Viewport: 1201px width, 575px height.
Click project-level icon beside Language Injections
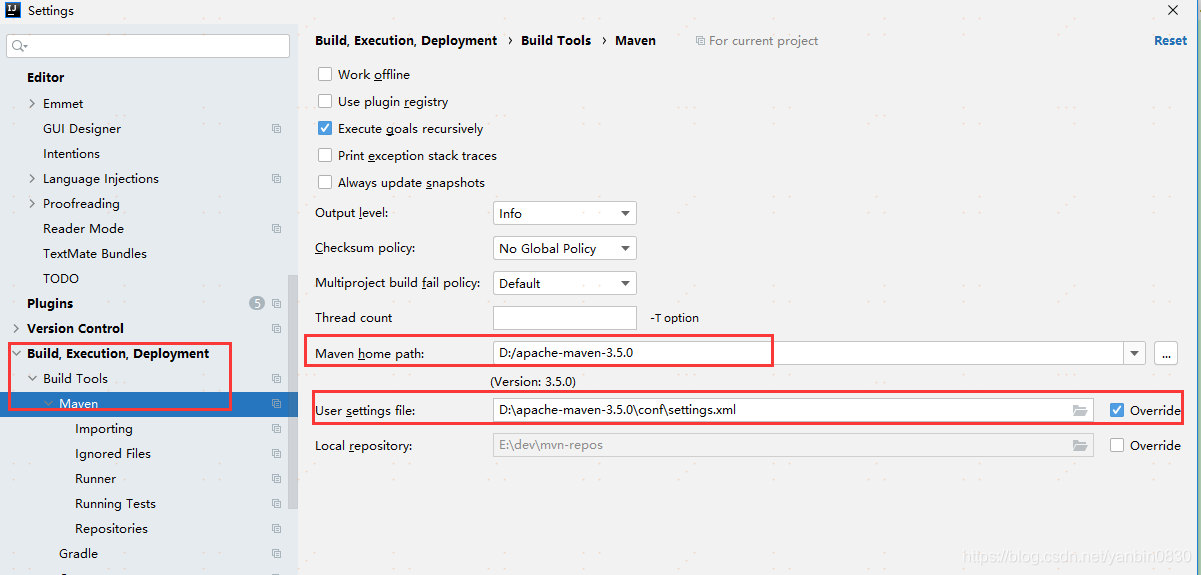[277, 179]
